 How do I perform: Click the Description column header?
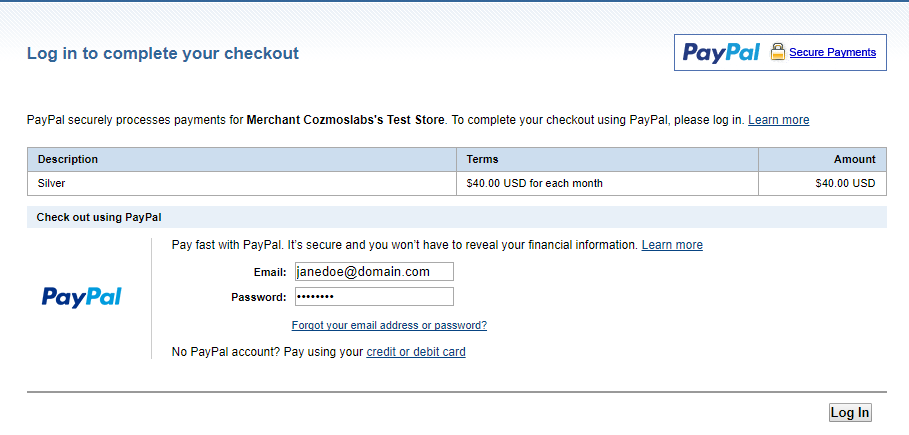68,159
